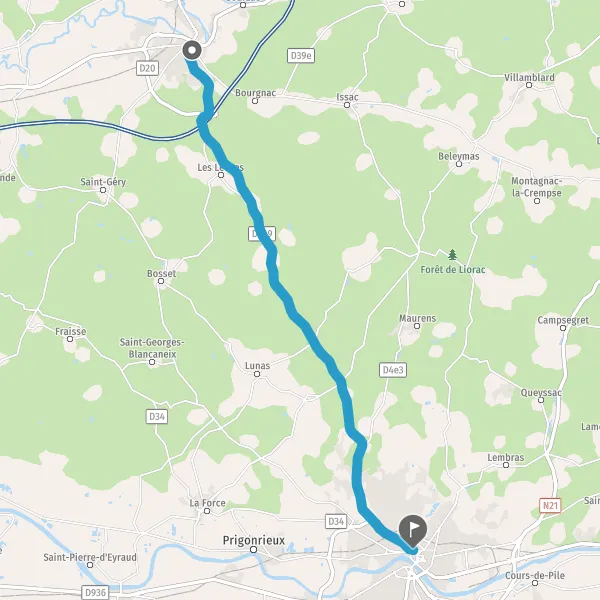Click the Maurens place label
This screenshot has height=600, width=600.
pos(417,318)
